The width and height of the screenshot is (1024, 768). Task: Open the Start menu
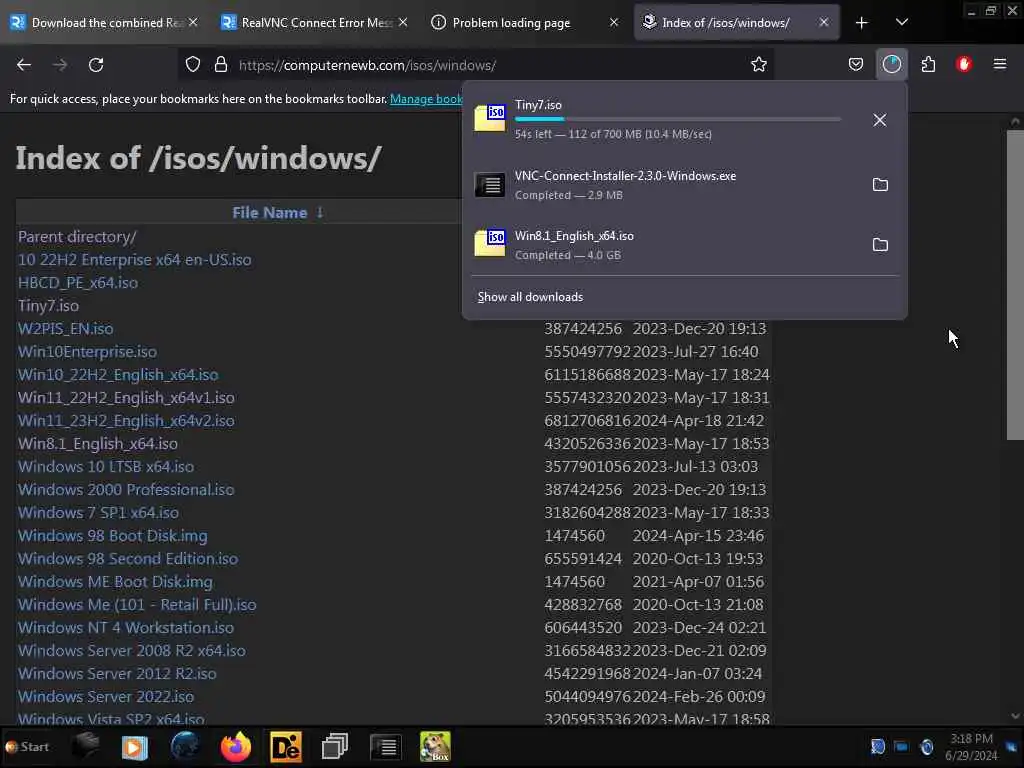click(27, 747)
